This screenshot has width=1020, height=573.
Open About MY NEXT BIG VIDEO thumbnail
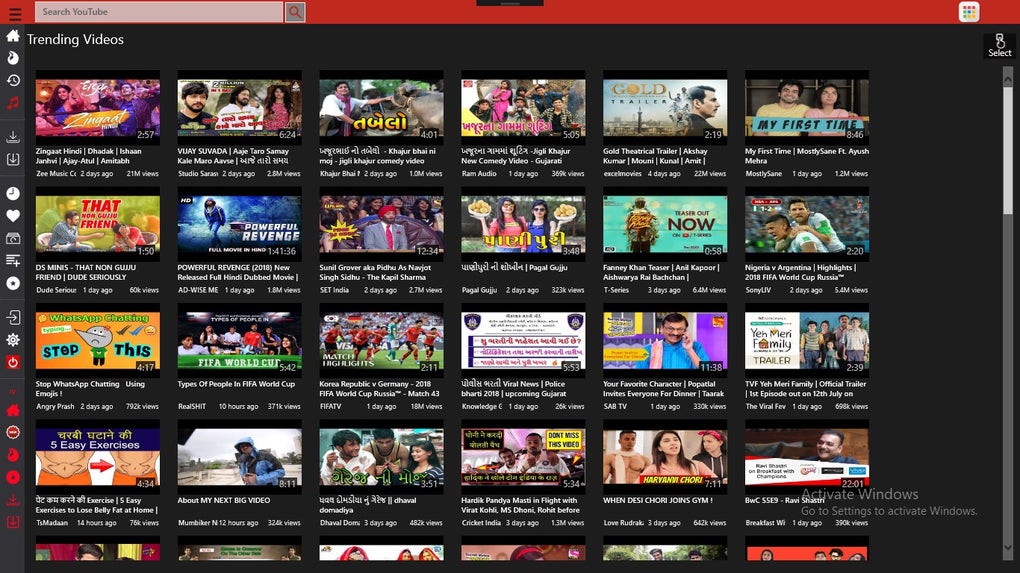(239, 457)
